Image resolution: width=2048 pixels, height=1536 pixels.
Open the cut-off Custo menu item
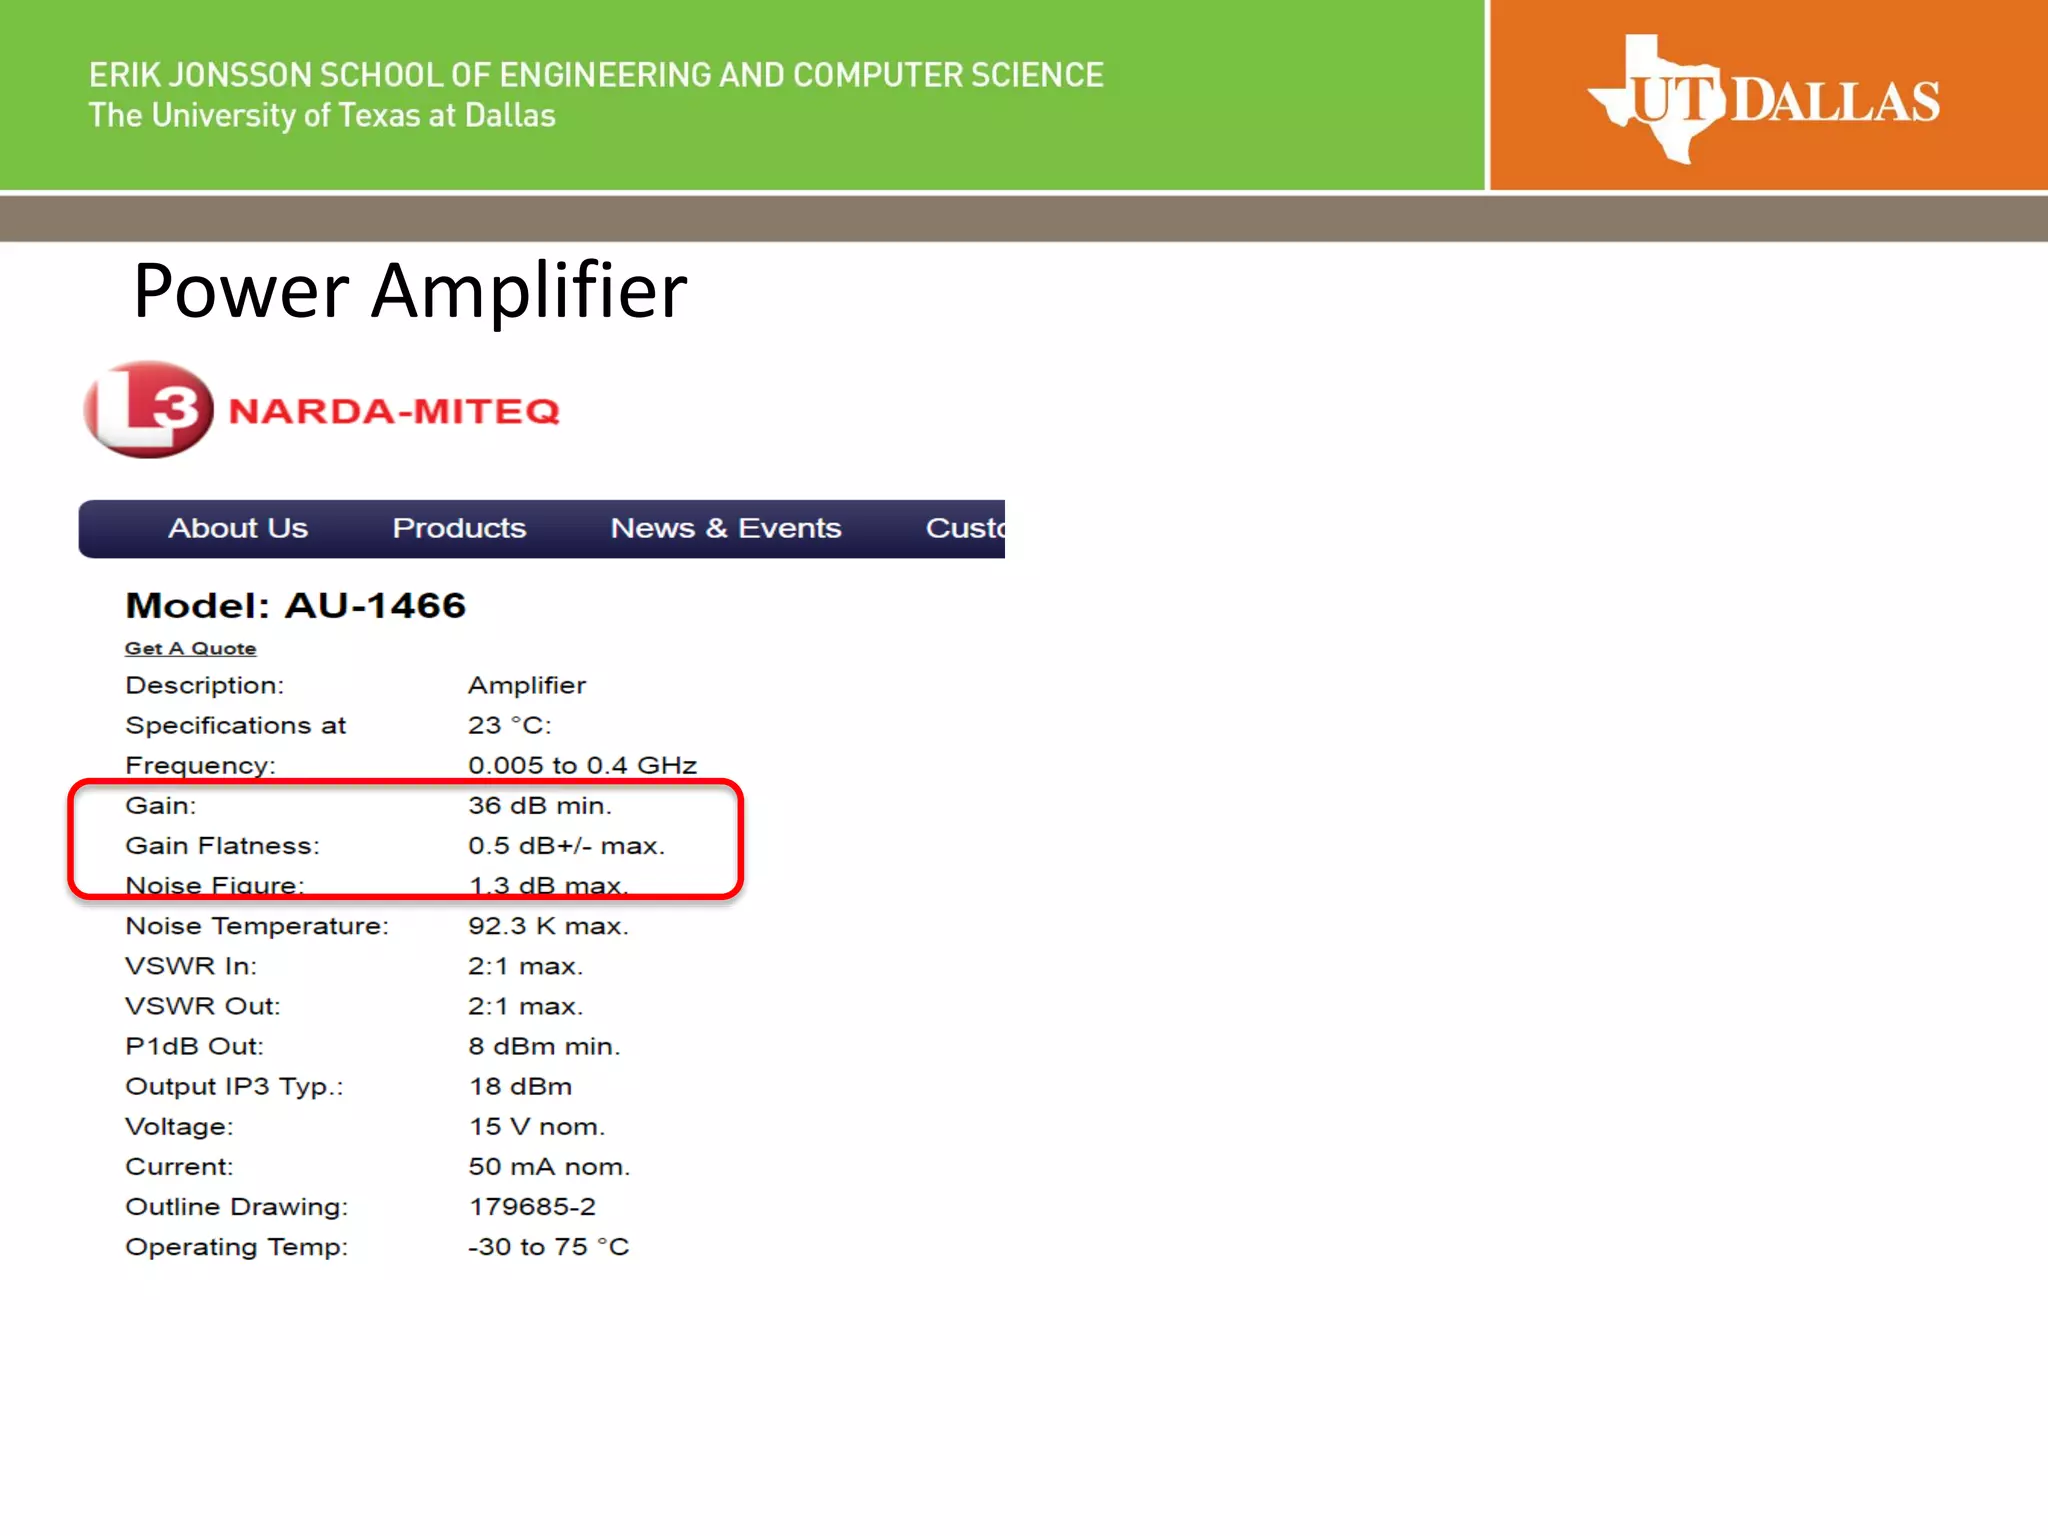click(965, 528)
